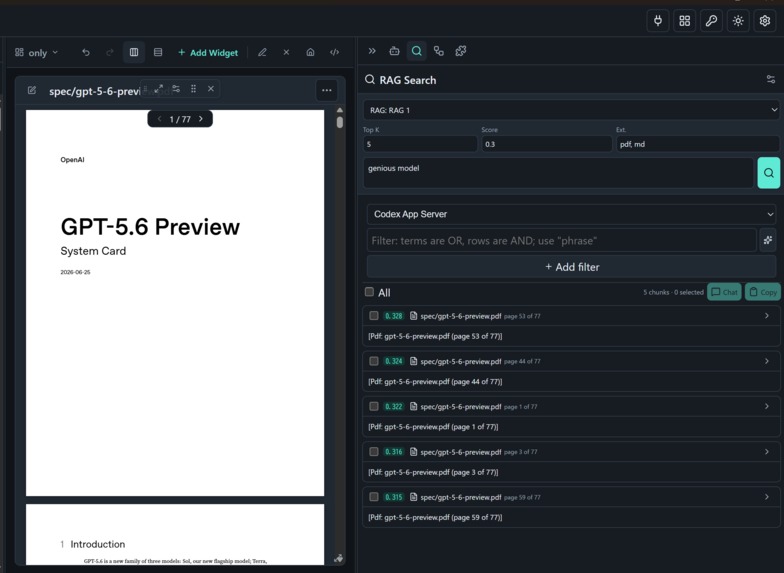The width and height of the screenshot is (784, 573).
Task: Expand the page 53 of 77 result chevron
Action: click(x=767, y=316)
